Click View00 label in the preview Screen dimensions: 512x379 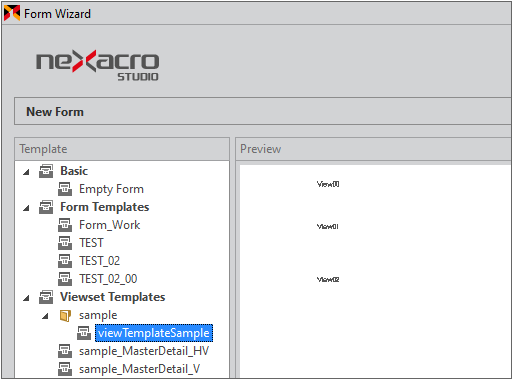coord(328,184)
